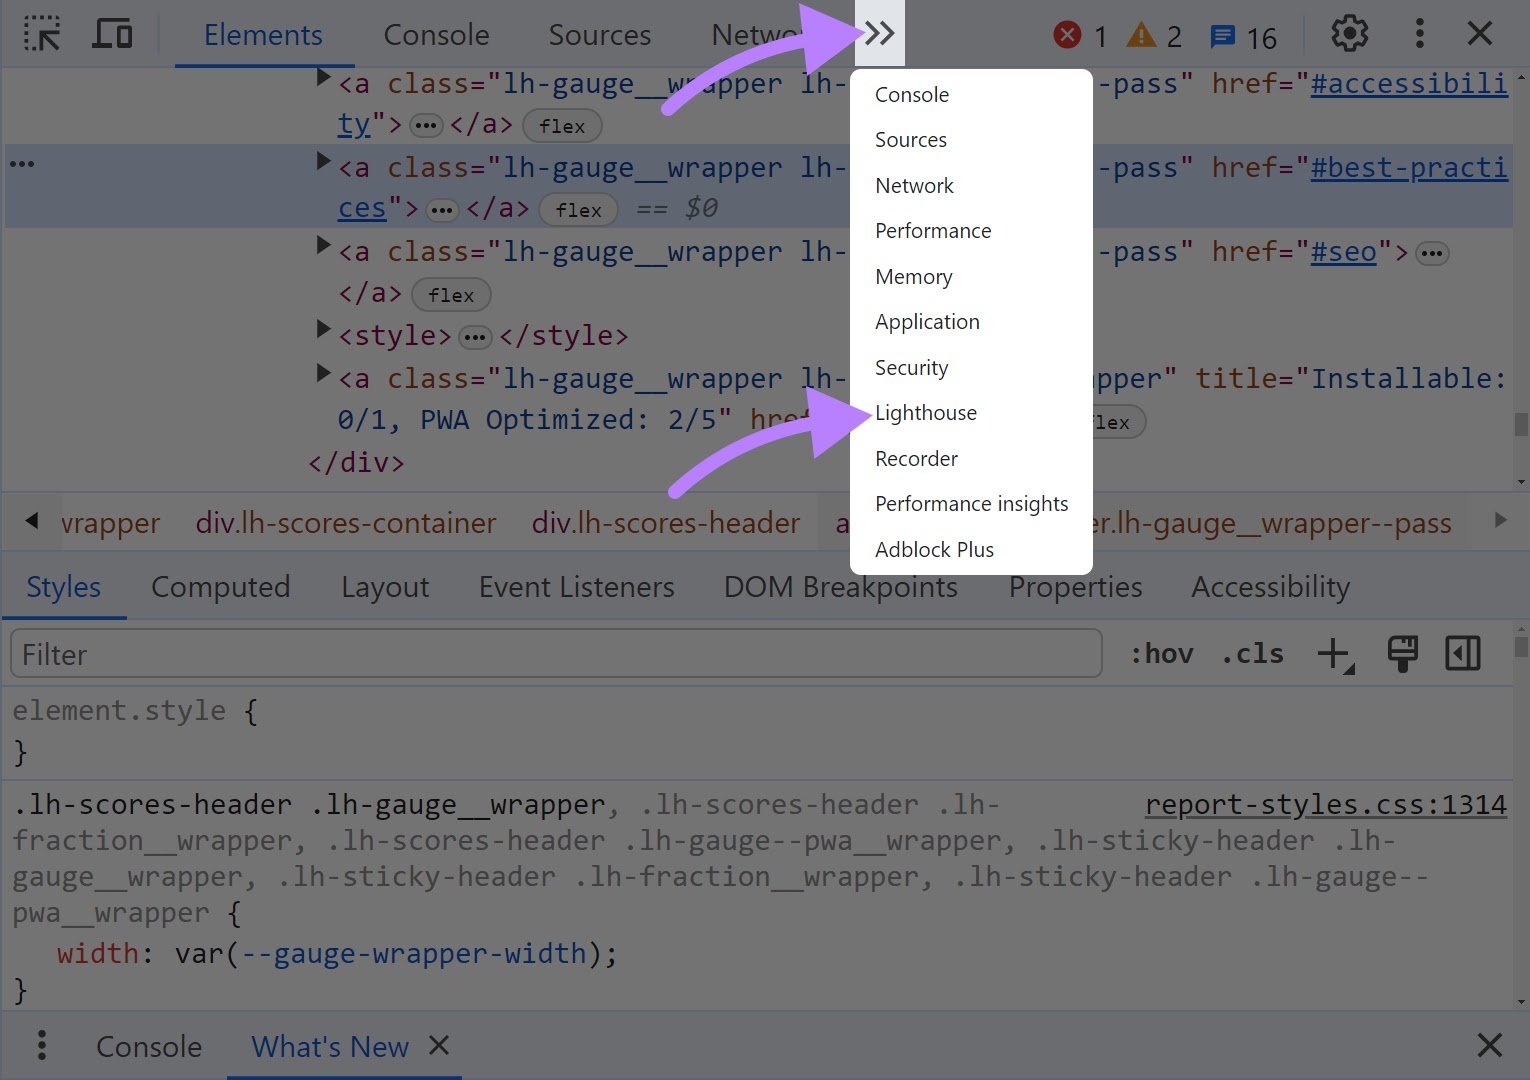Toggle the .cls element classes panel
Screen dimensions: 1530x1080
(1252, 654)
